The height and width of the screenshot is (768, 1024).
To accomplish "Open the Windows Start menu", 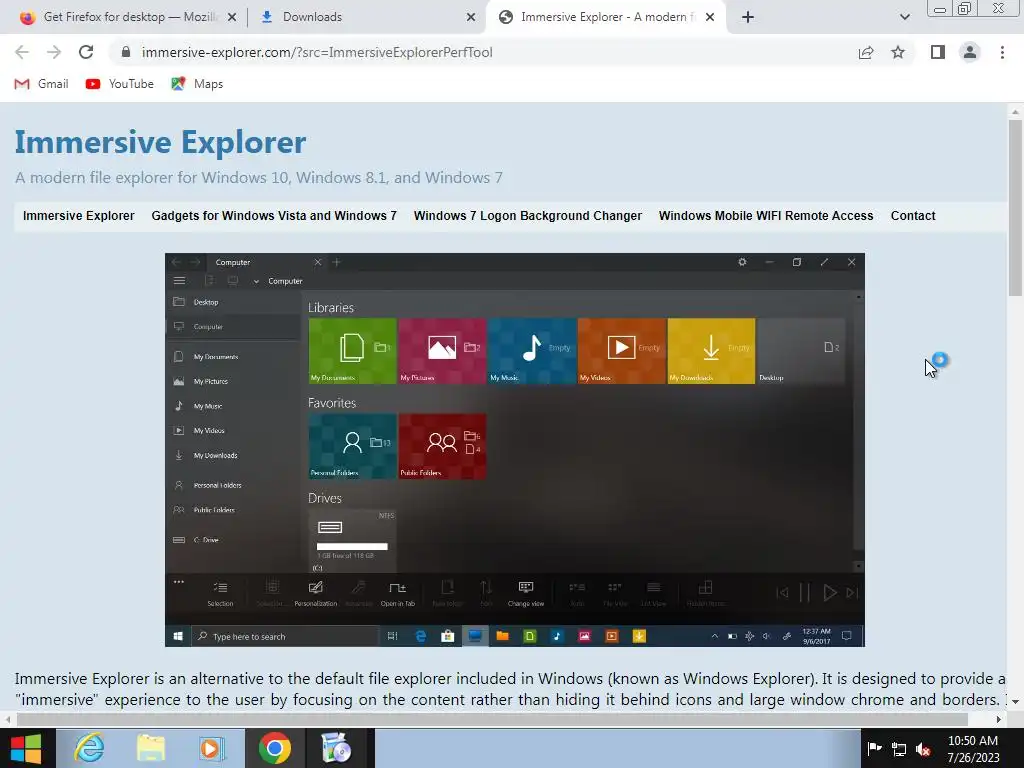I will coord(26,748).
